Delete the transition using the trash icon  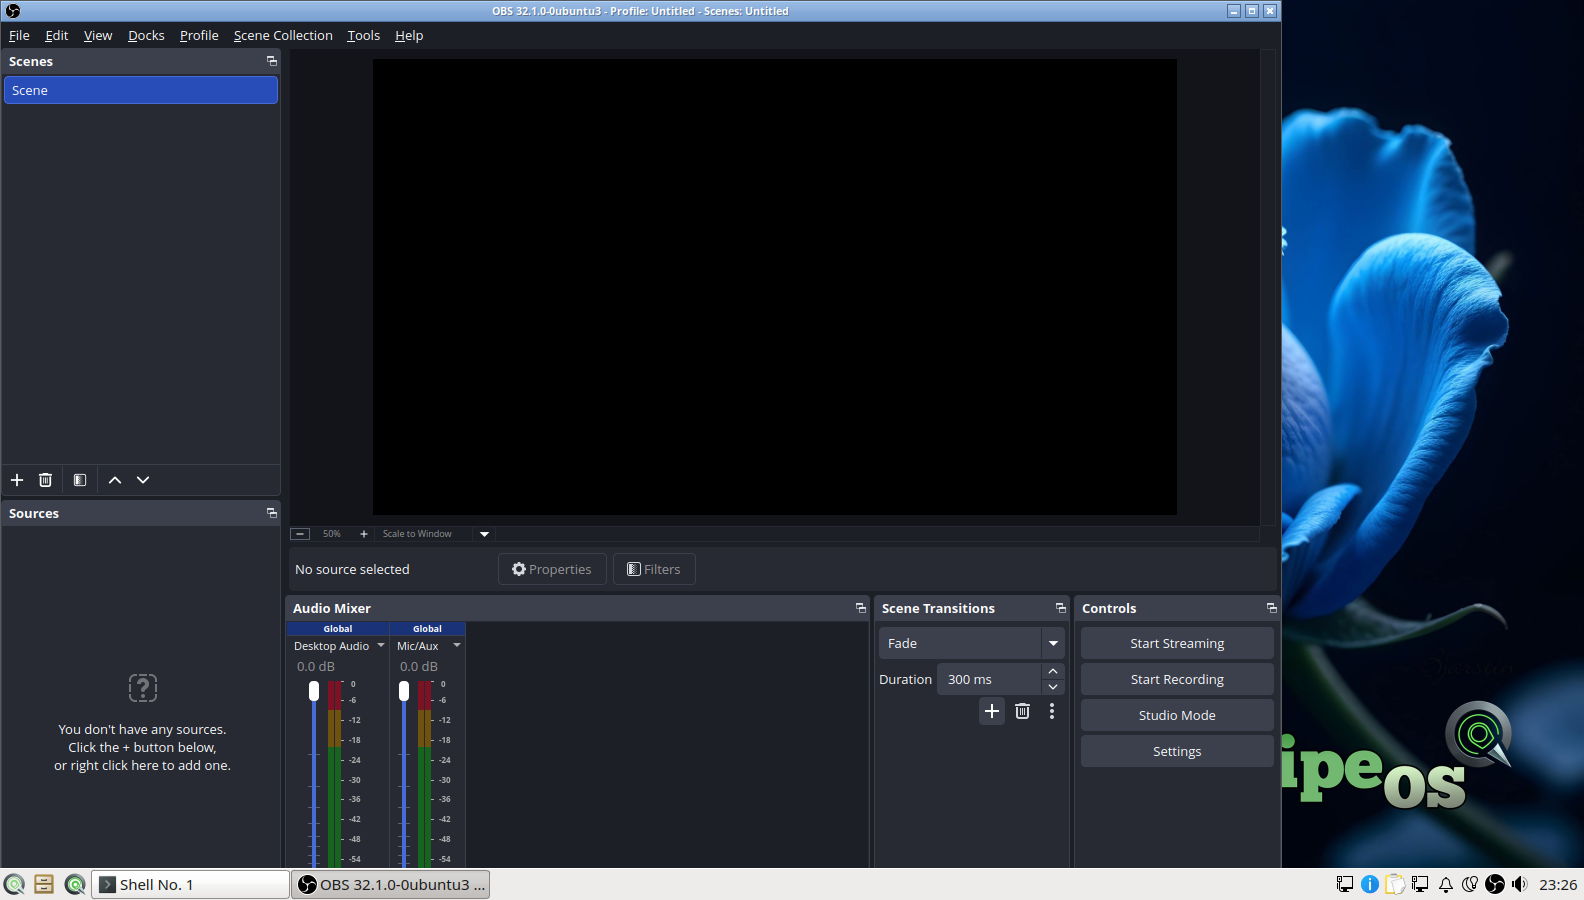click(1022, 711)
